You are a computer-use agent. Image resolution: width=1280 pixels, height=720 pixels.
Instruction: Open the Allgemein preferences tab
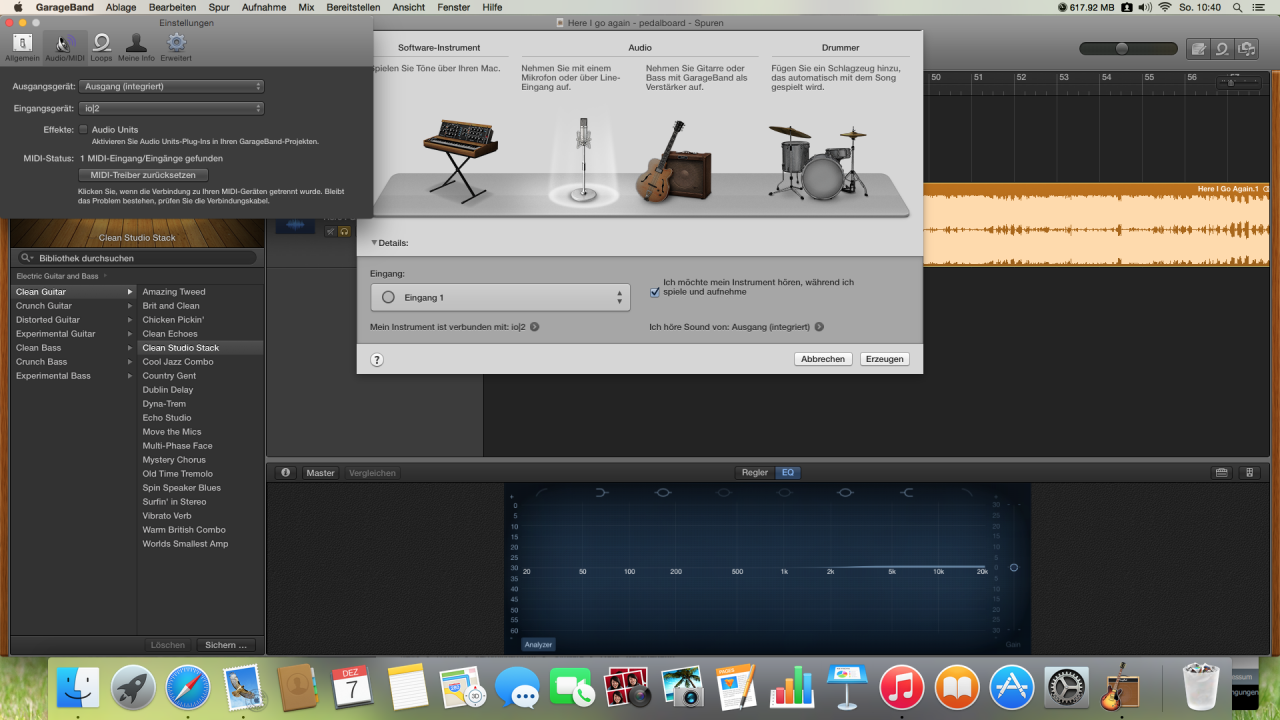[x=22, y=47]
